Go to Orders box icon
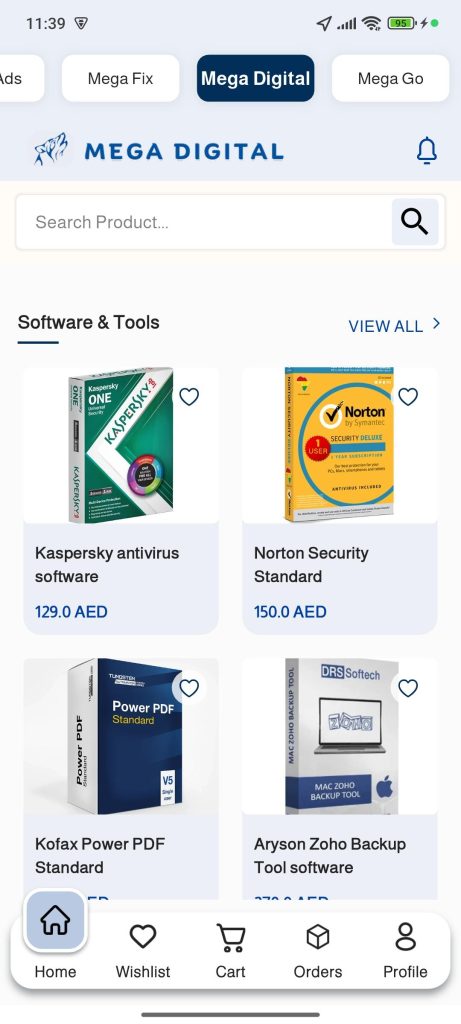Image resolution: width=461 pixels, height=1024 pixels. pyautogui.click(x=318, y=937)
